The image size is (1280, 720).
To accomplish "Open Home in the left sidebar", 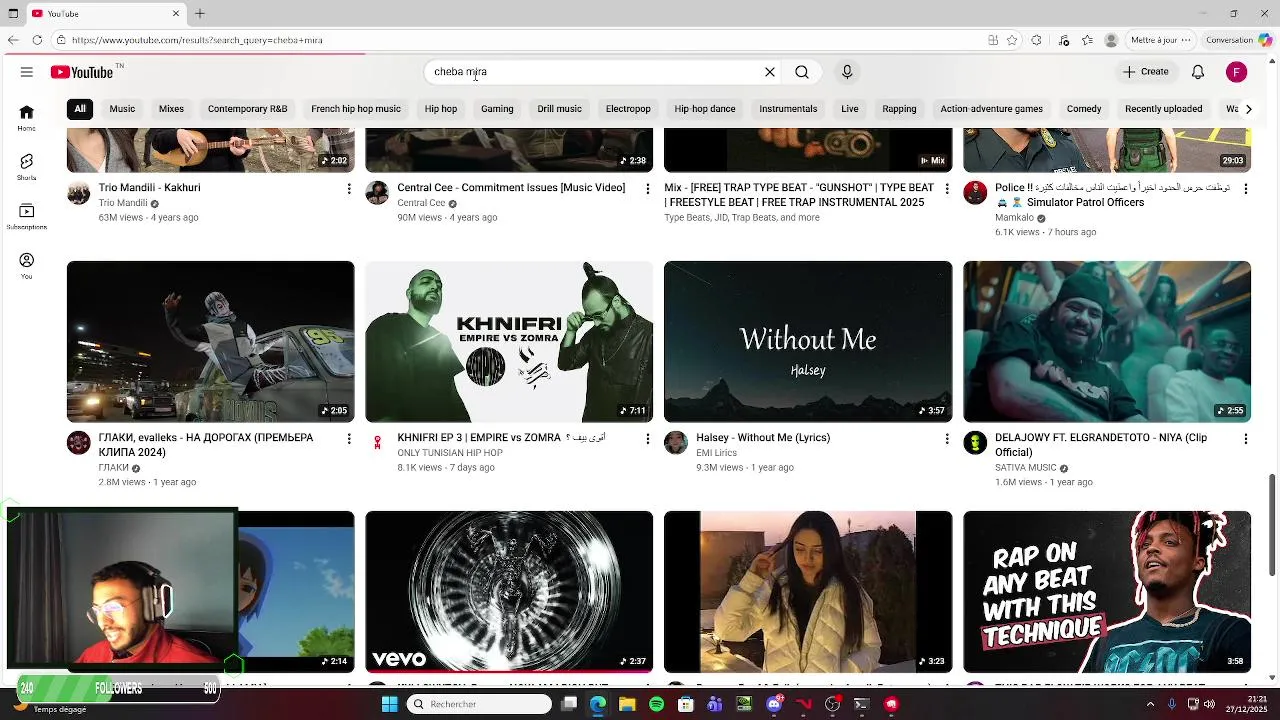I will point(27,118).
